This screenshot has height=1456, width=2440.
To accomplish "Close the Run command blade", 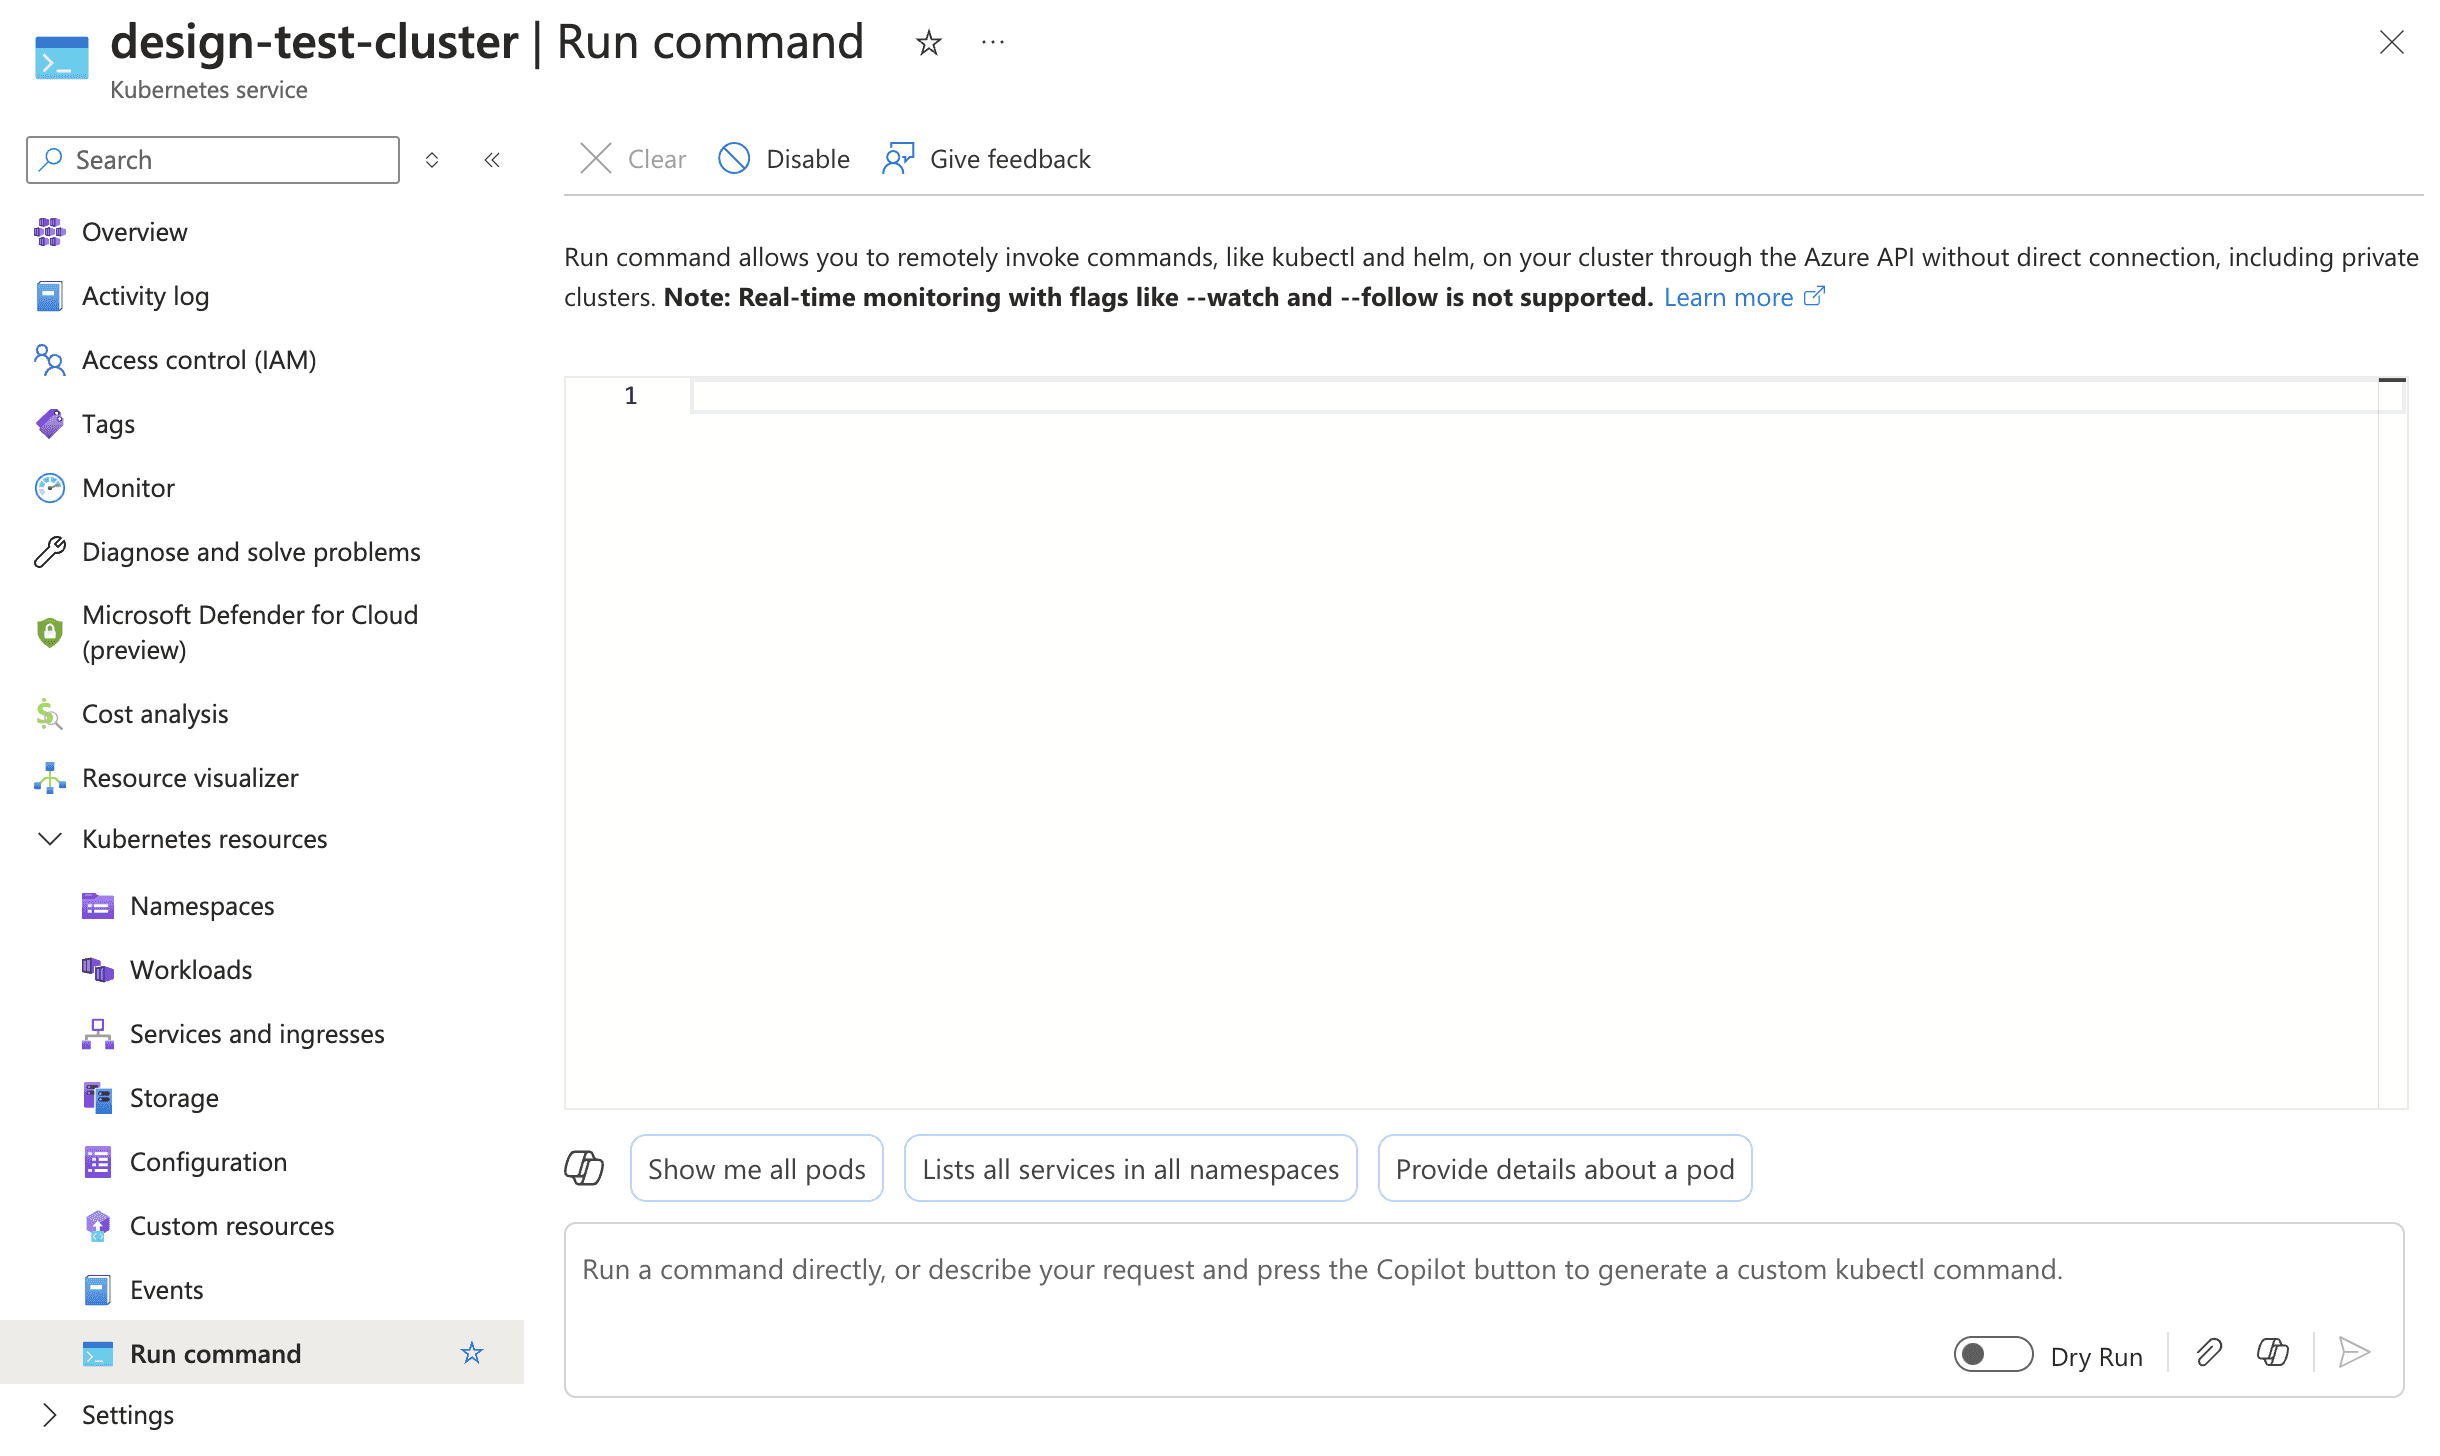I will 2392,42.
